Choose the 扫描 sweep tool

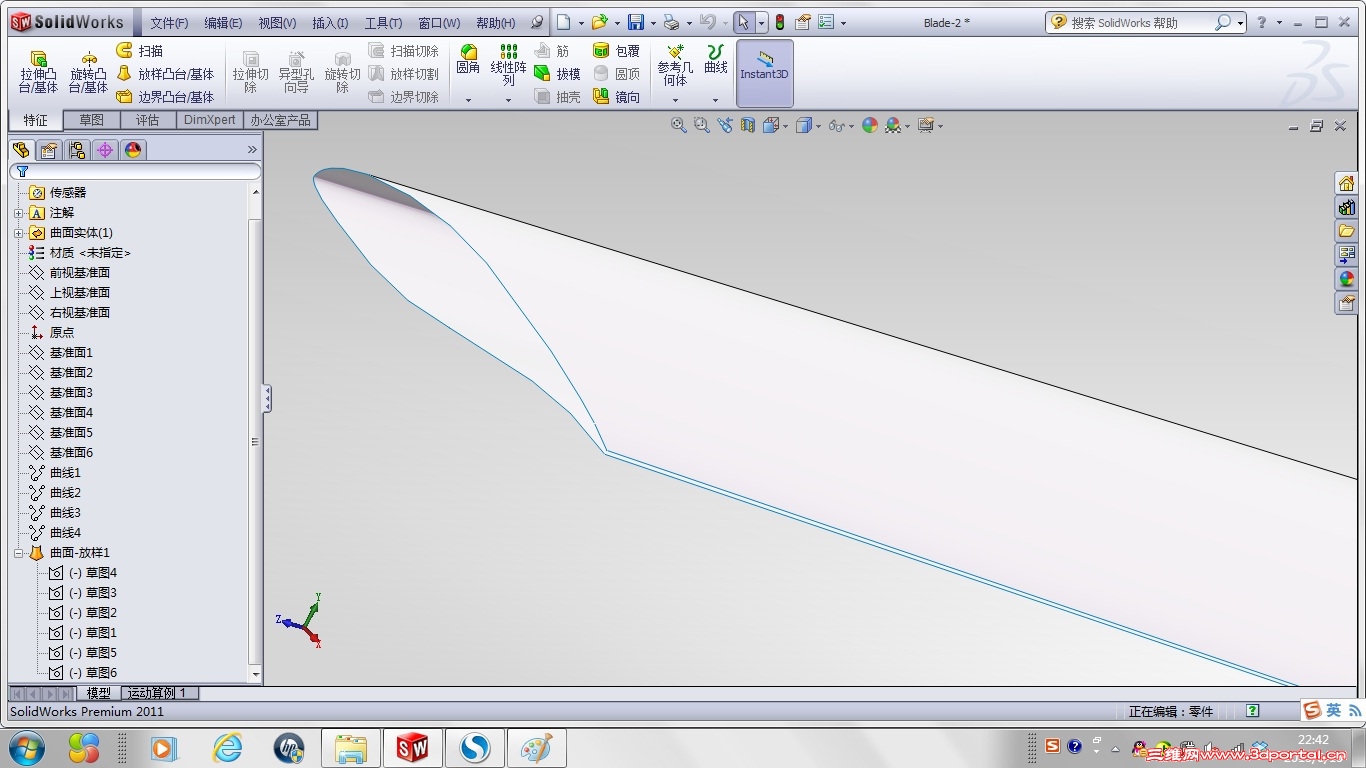(139, 51)
